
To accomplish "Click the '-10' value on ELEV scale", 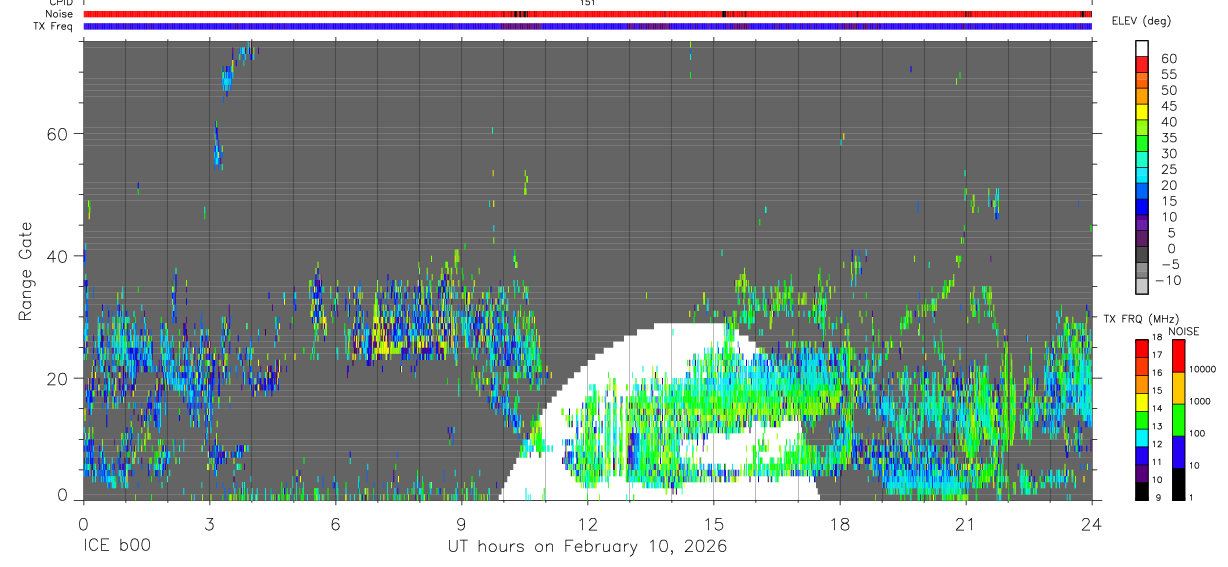I will (x=1167, y=280).
